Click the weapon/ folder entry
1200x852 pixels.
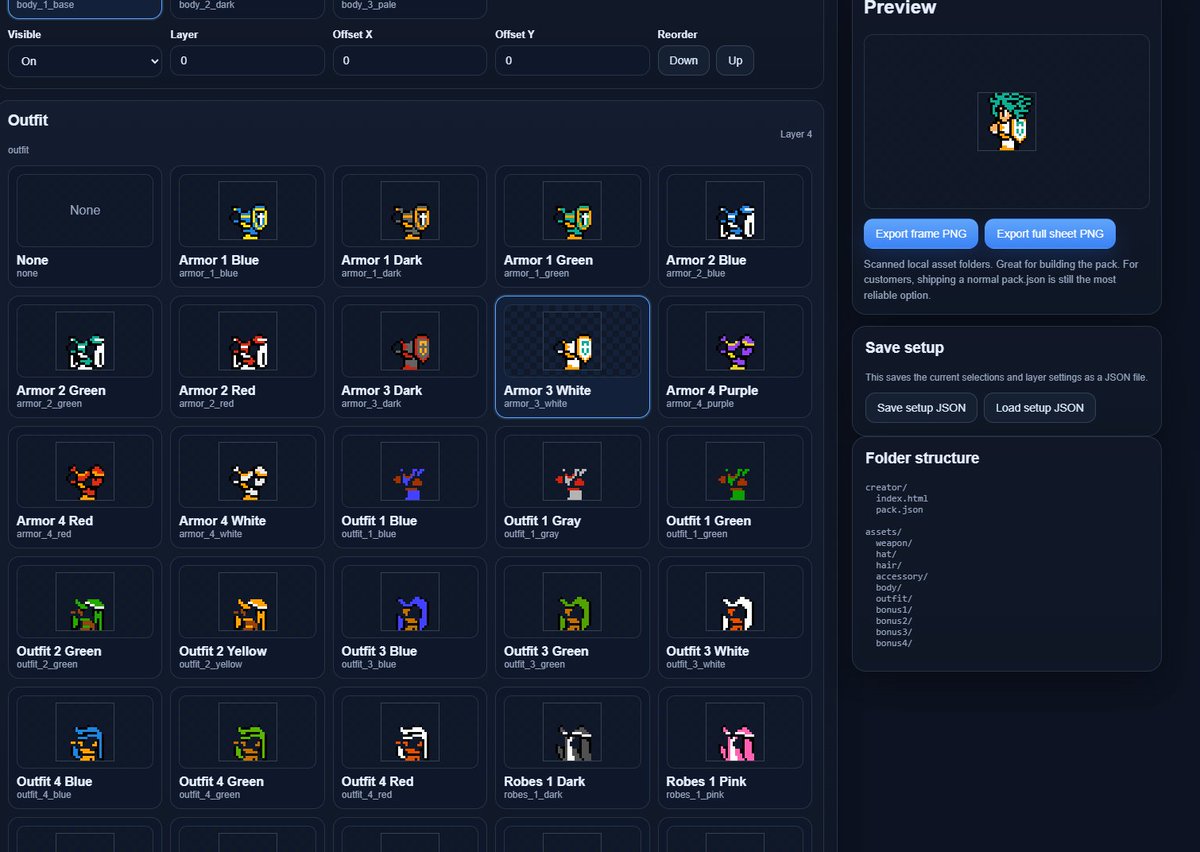[x=894, y=543]
